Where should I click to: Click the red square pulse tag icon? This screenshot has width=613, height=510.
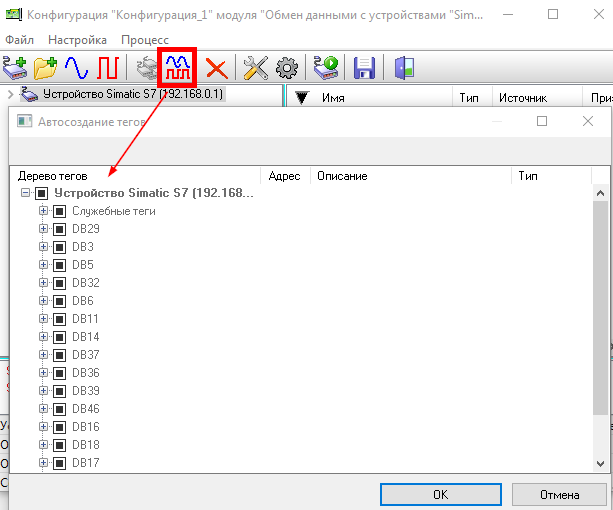click(107, 68)
